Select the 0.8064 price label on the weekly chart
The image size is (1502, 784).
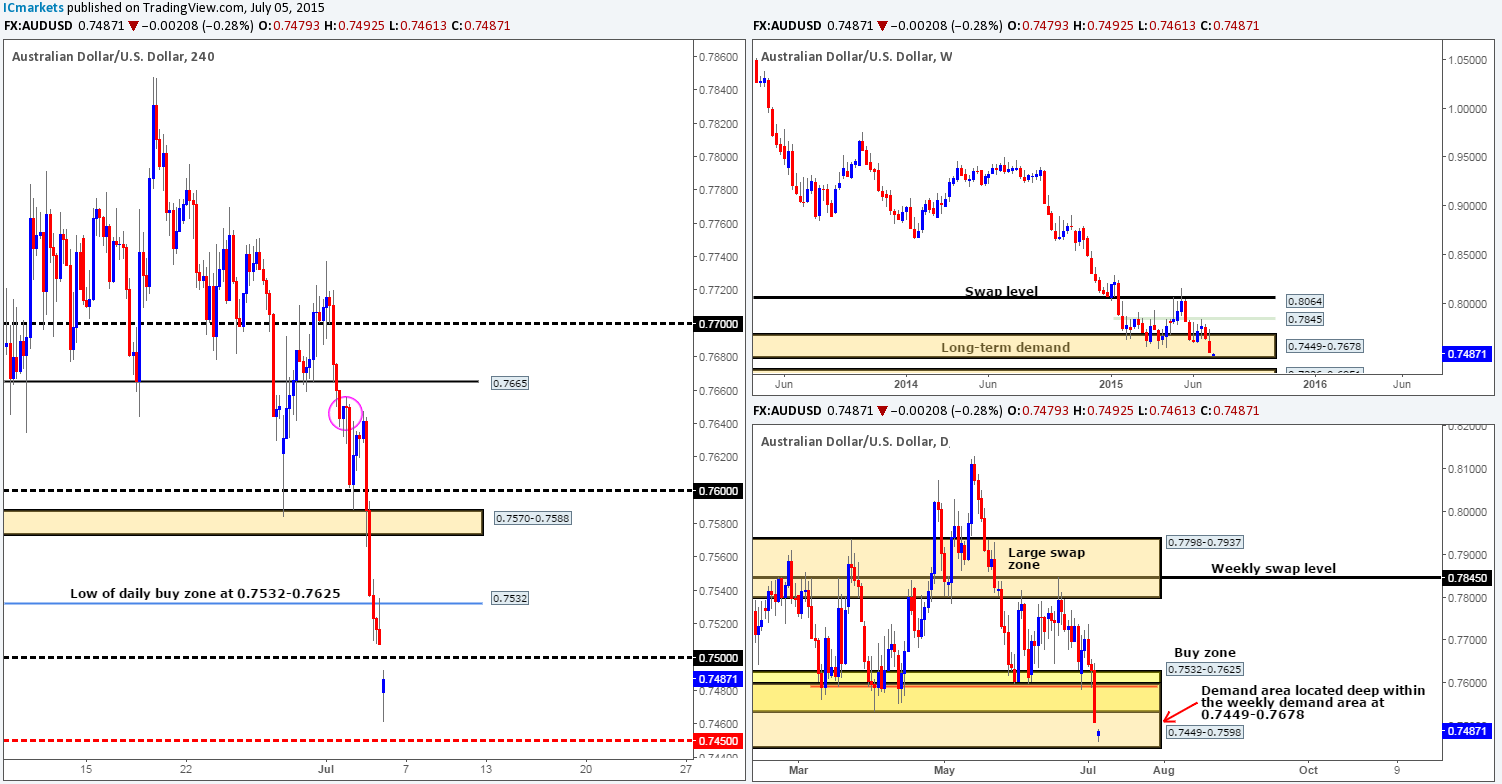pyautogui.click(x=1304, y=300)
